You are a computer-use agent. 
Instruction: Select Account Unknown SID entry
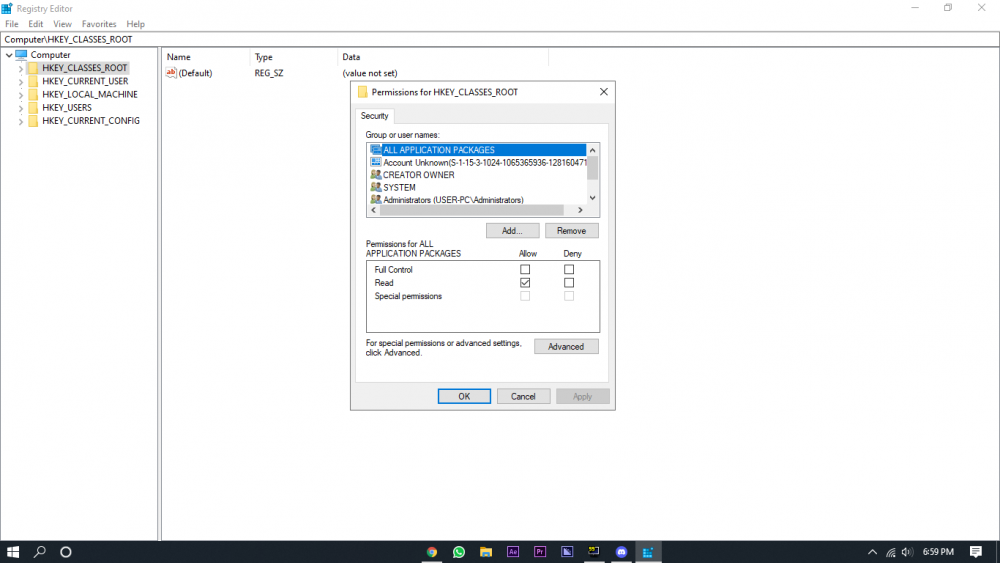coord(478,163)
